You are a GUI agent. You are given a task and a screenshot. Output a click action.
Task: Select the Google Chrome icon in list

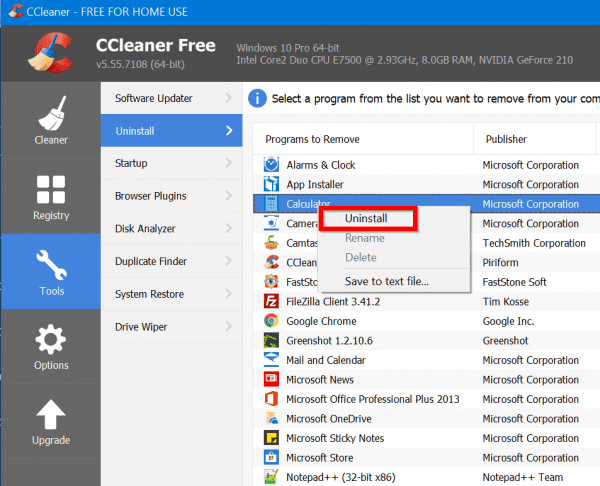(270, 321)
